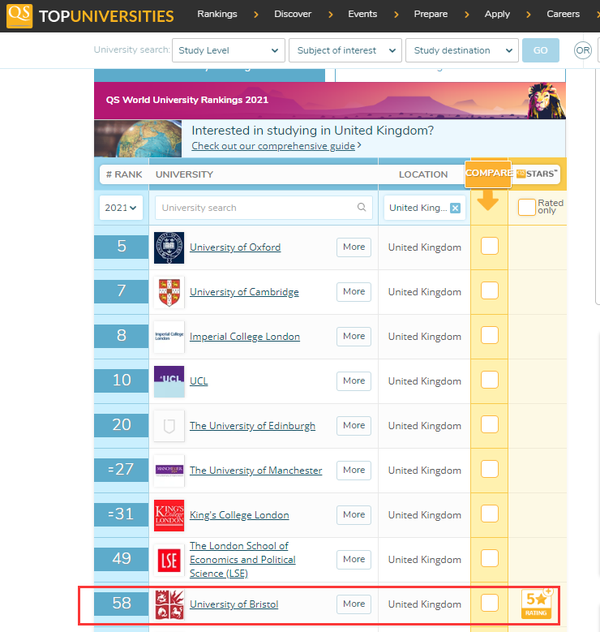Image resolution: width=600 pixels, height=632 pixels.
Task: Click the COMPARE column header
Action: coord(488,174)
